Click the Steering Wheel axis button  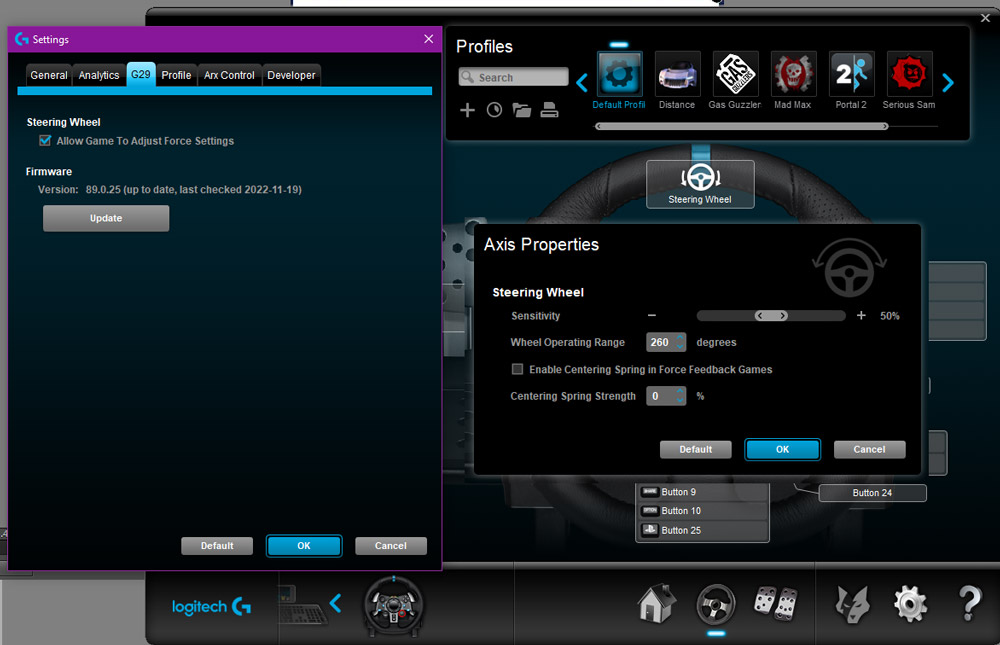click(x=700, y=184)
